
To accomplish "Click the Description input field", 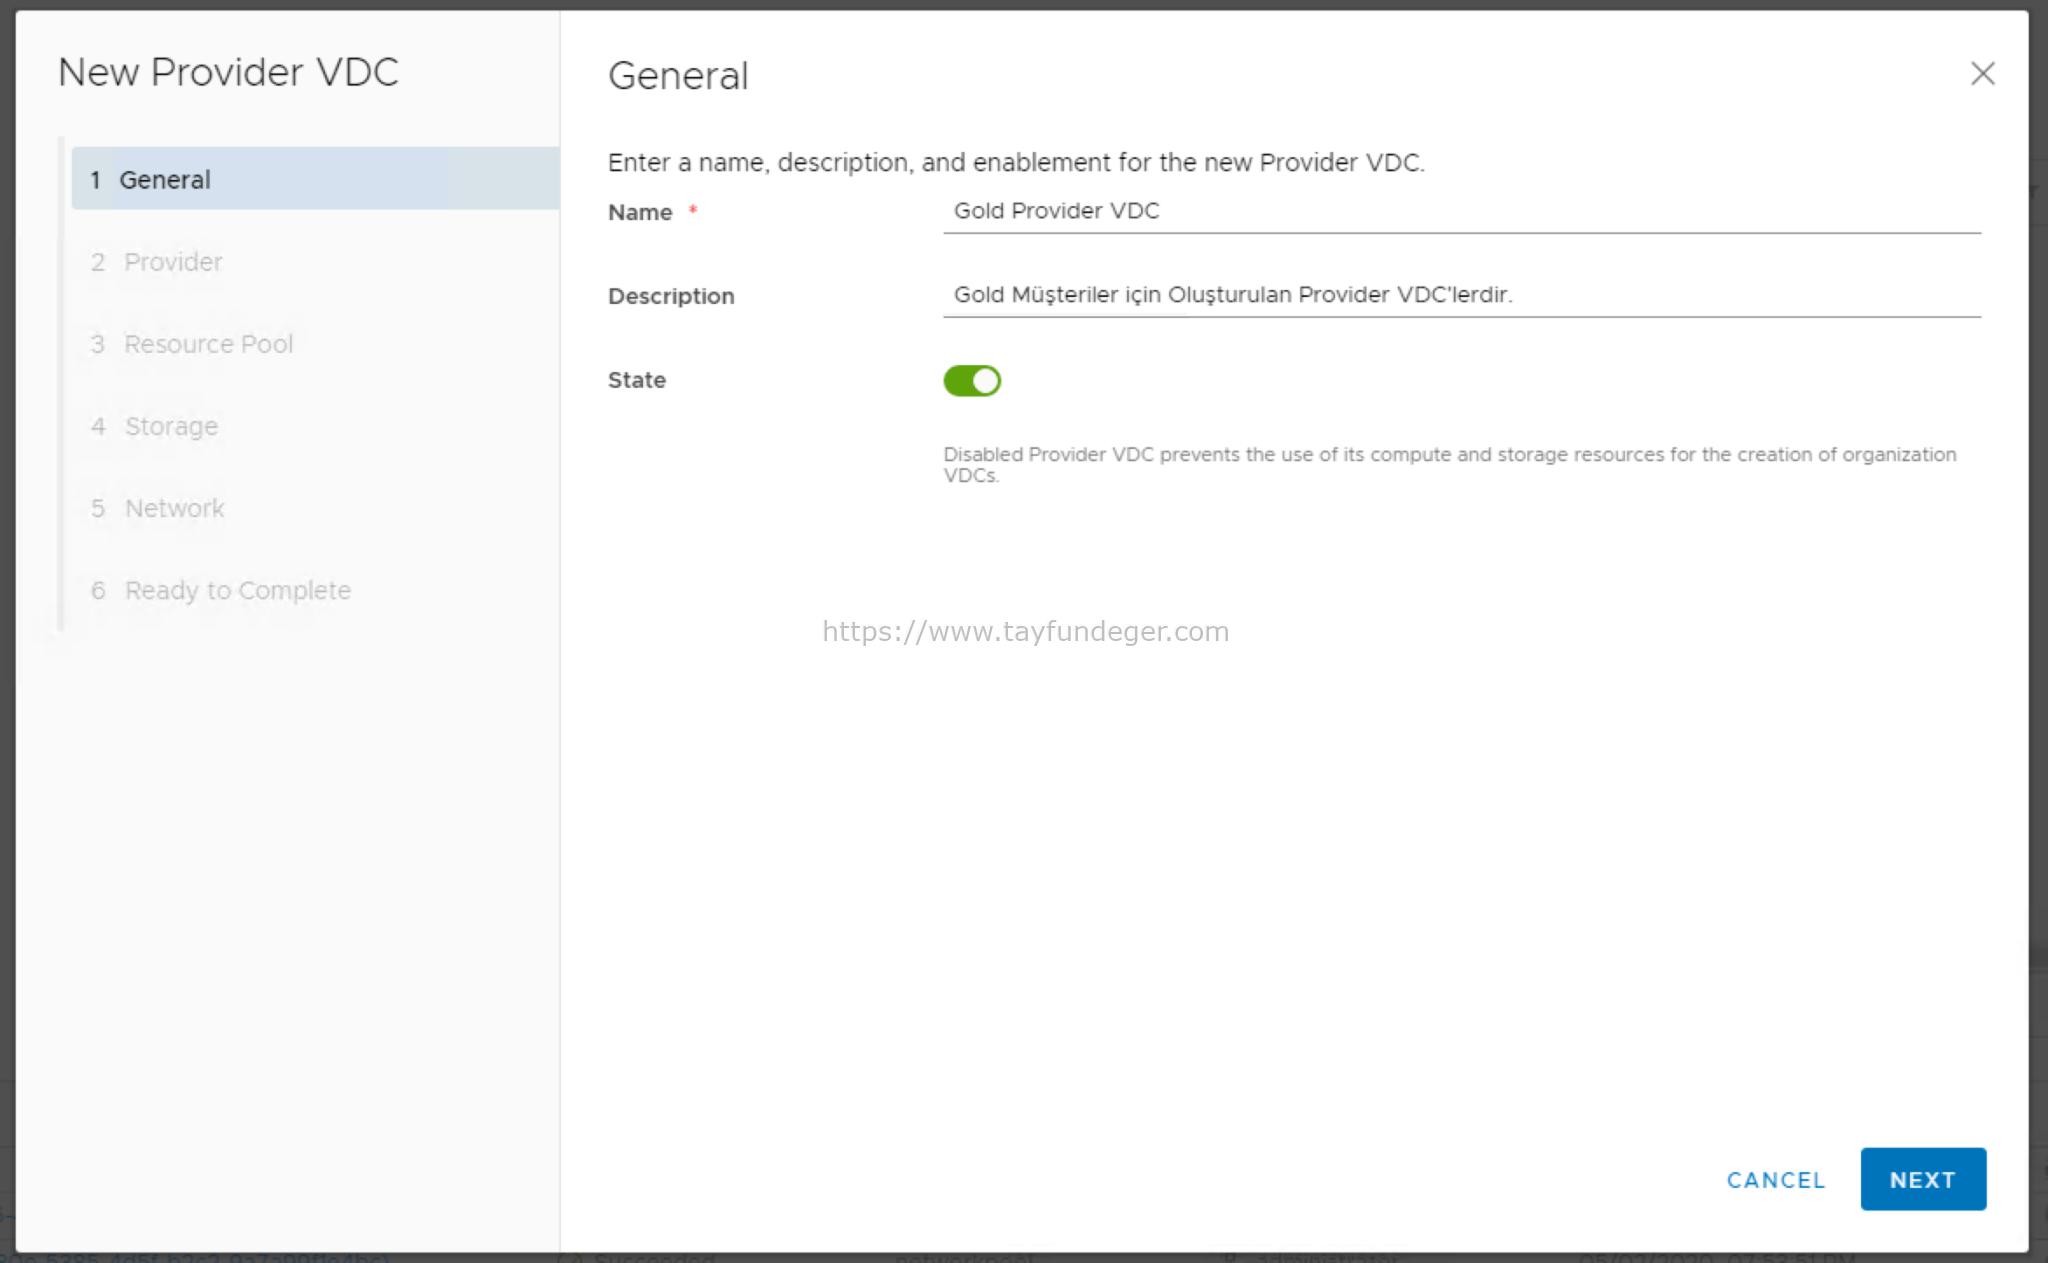I will coord(1460,295).
